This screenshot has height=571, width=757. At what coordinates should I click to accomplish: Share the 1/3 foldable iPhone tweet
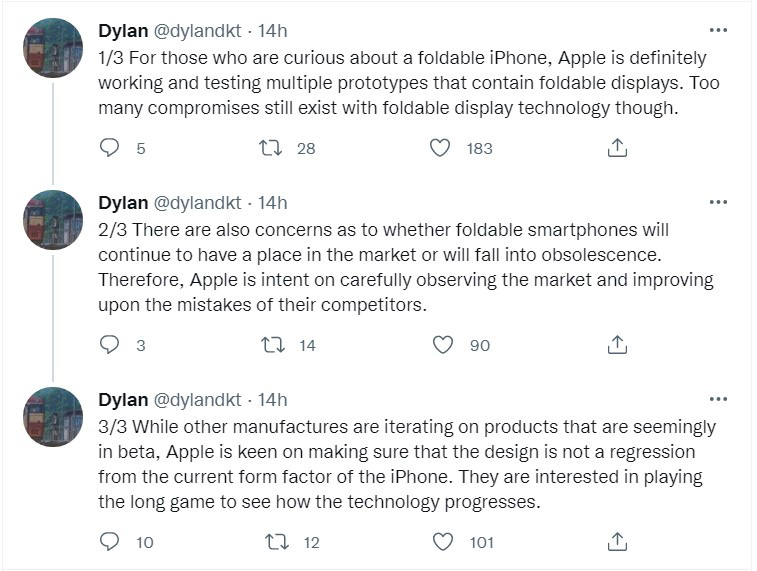618,148
